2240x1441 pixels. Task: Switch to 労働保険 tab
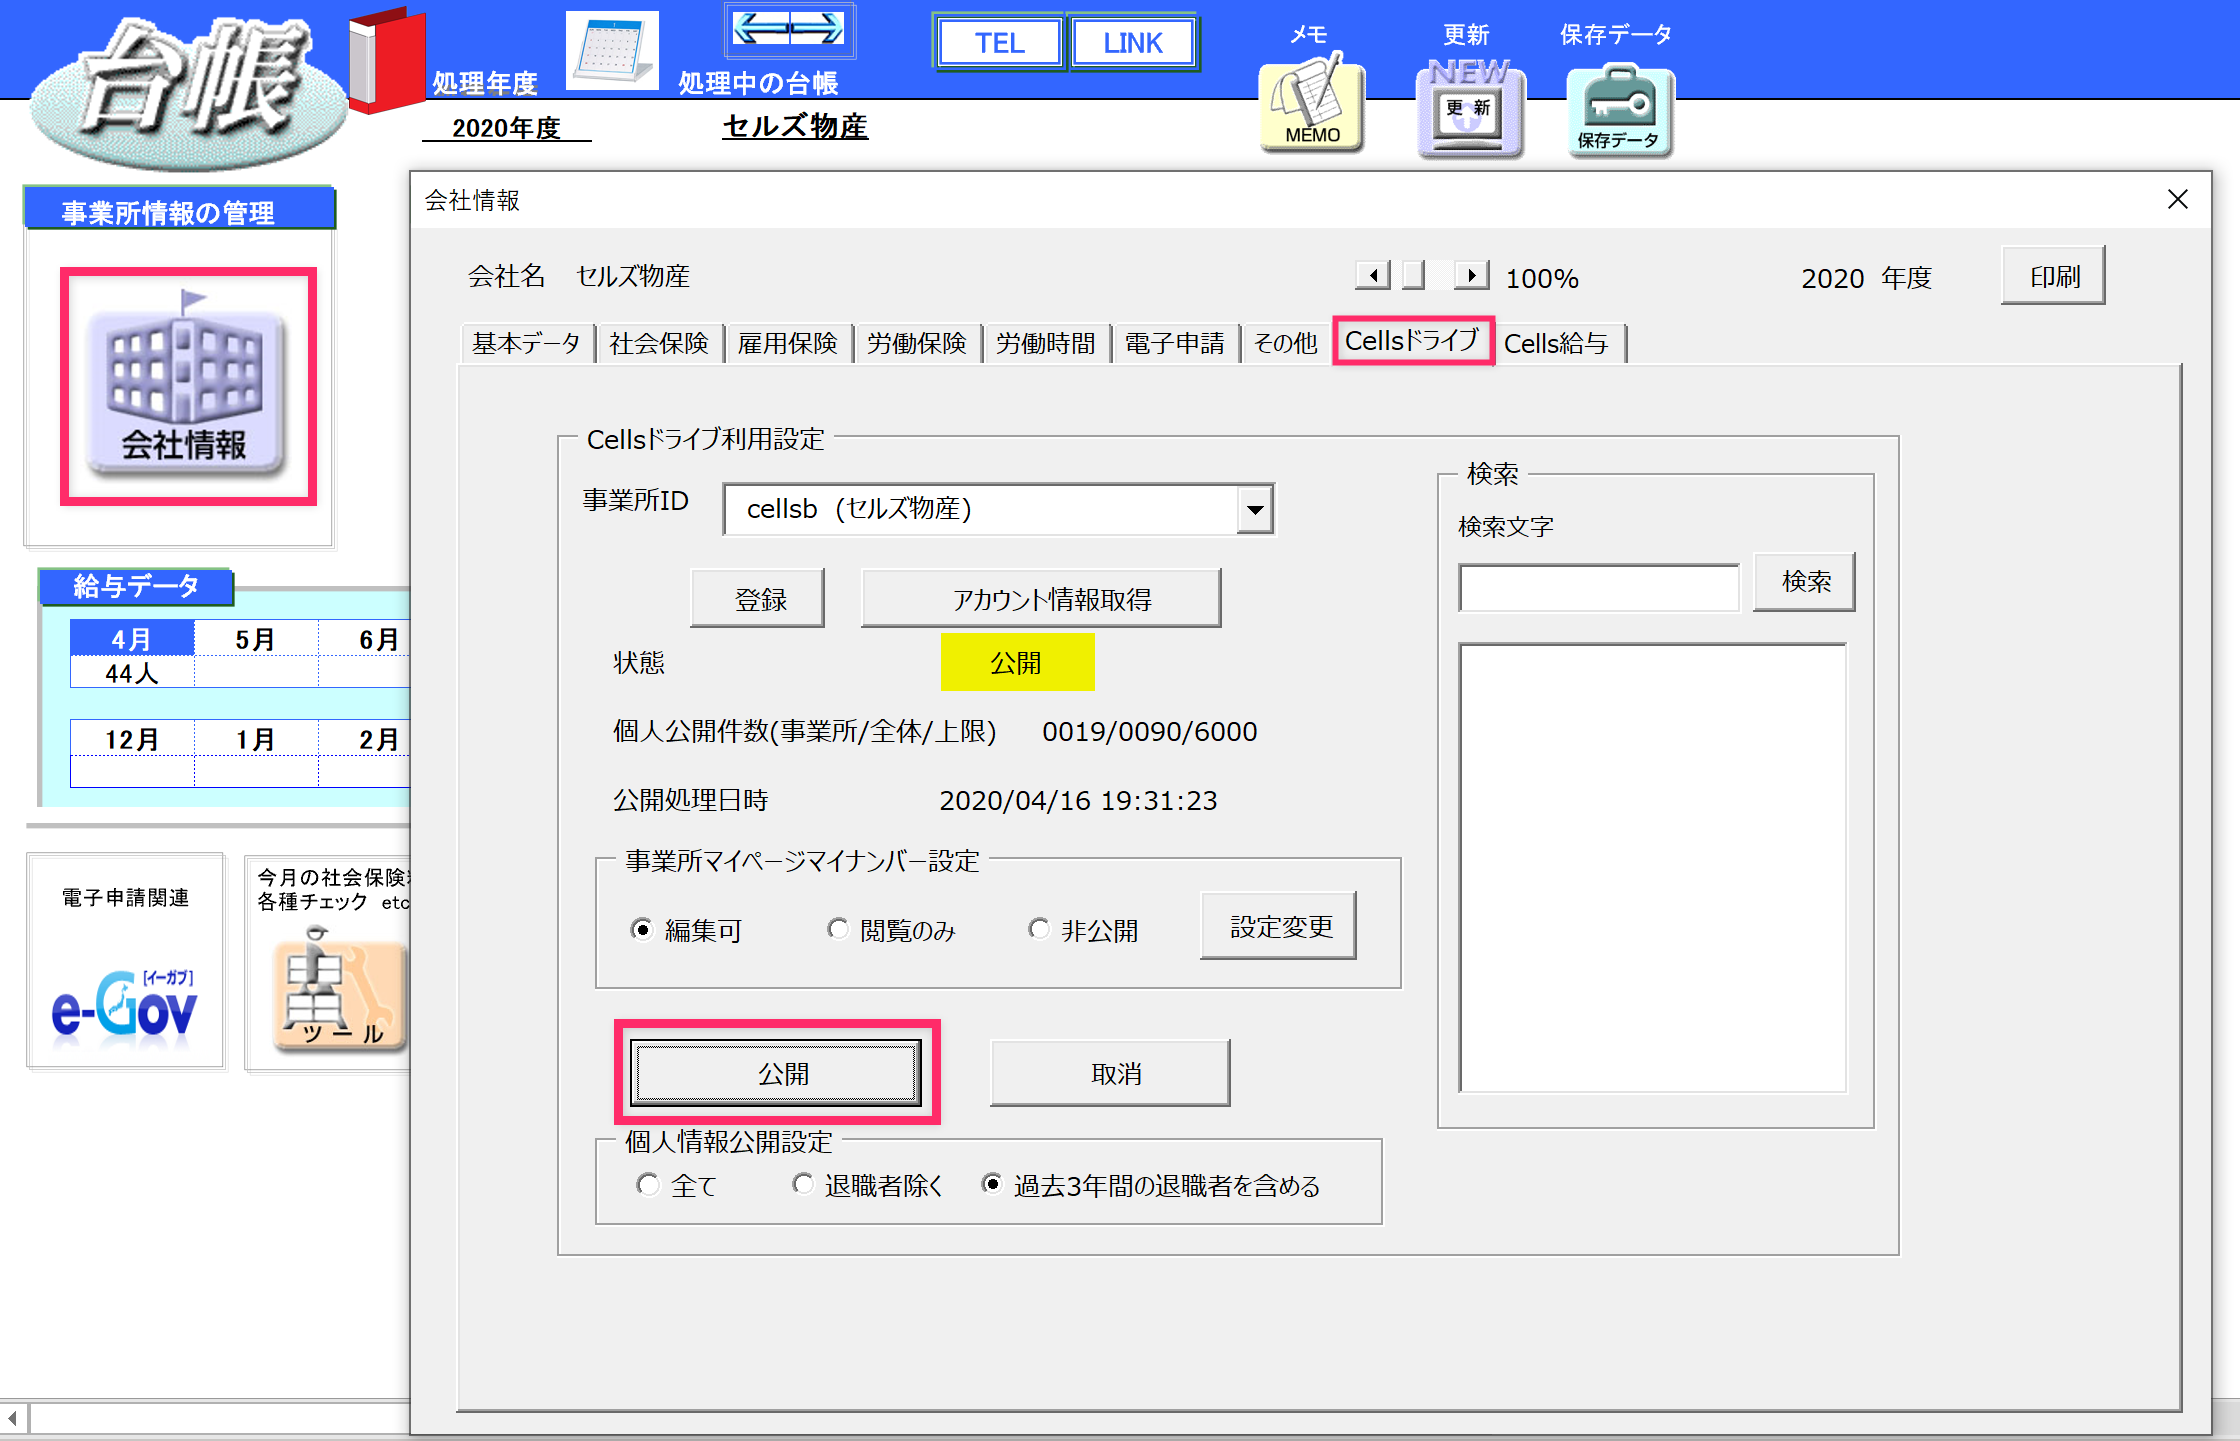917,343
